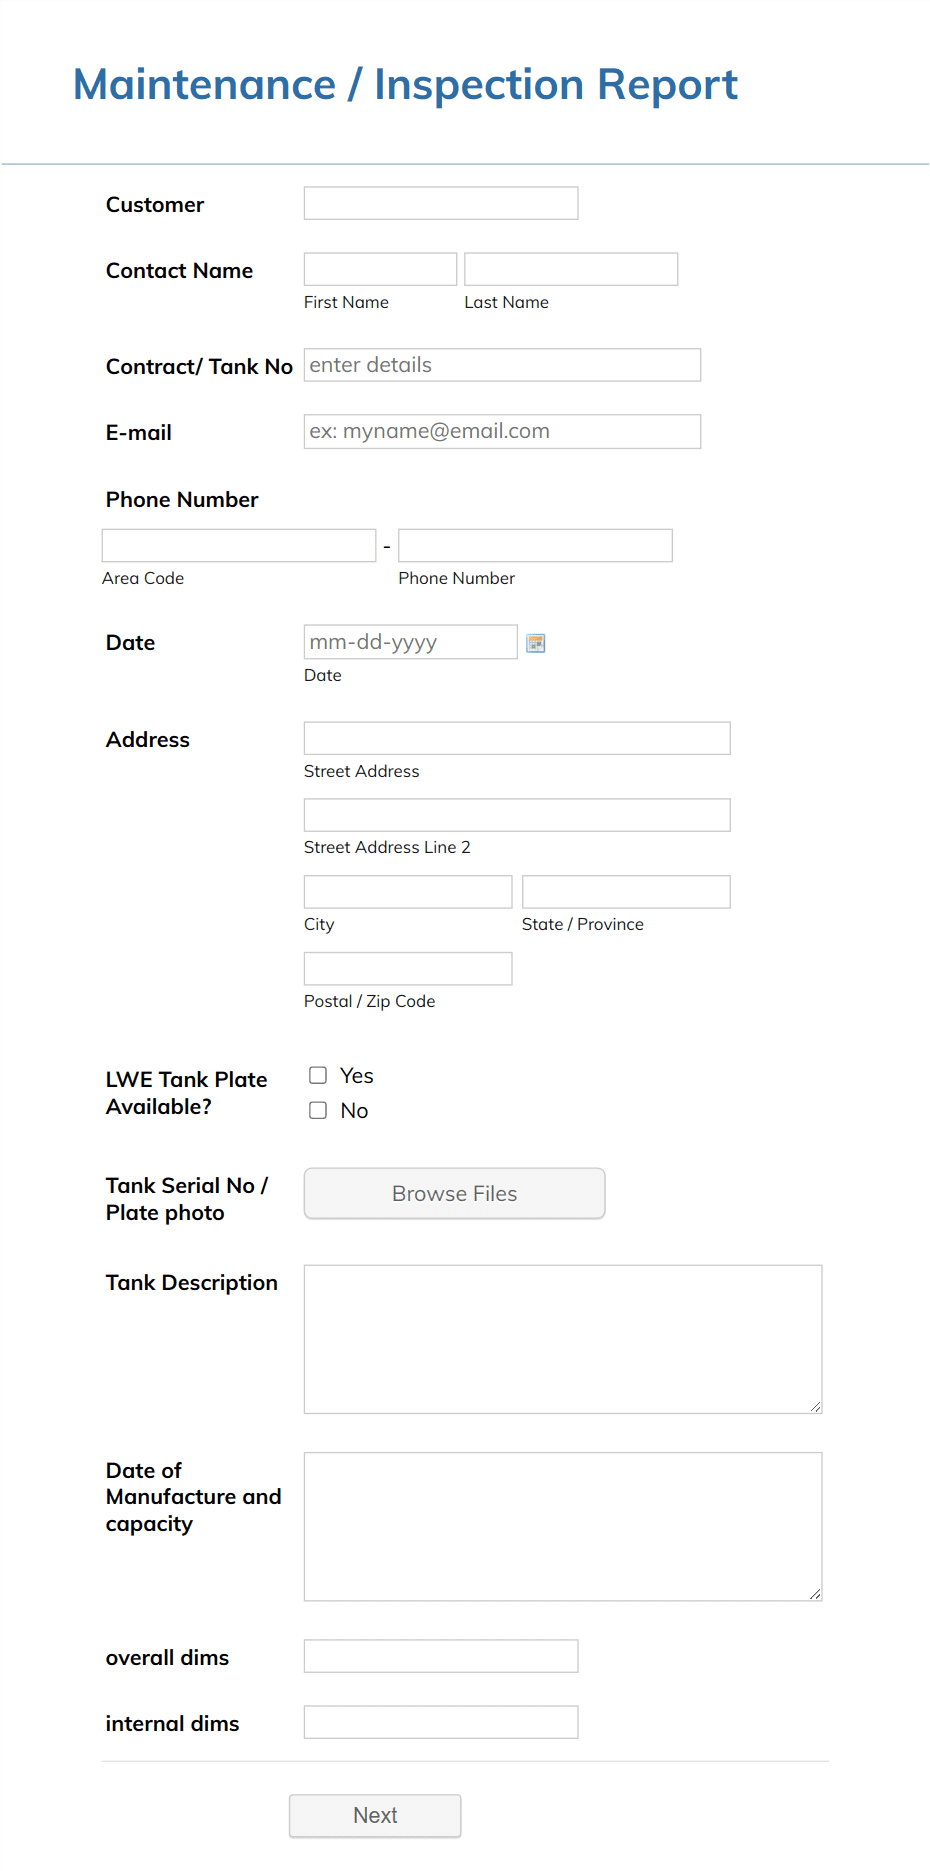Click Browse Files to upload tank plate photo

tap(454, 1193)
